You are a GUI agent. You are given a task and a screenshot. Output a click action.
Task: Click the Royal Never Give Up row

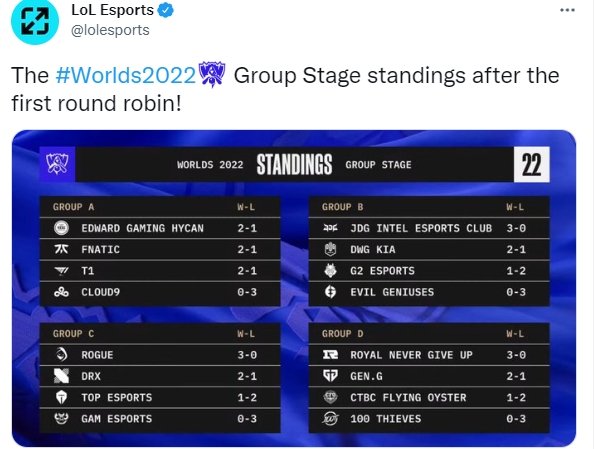tap(429, 355)
